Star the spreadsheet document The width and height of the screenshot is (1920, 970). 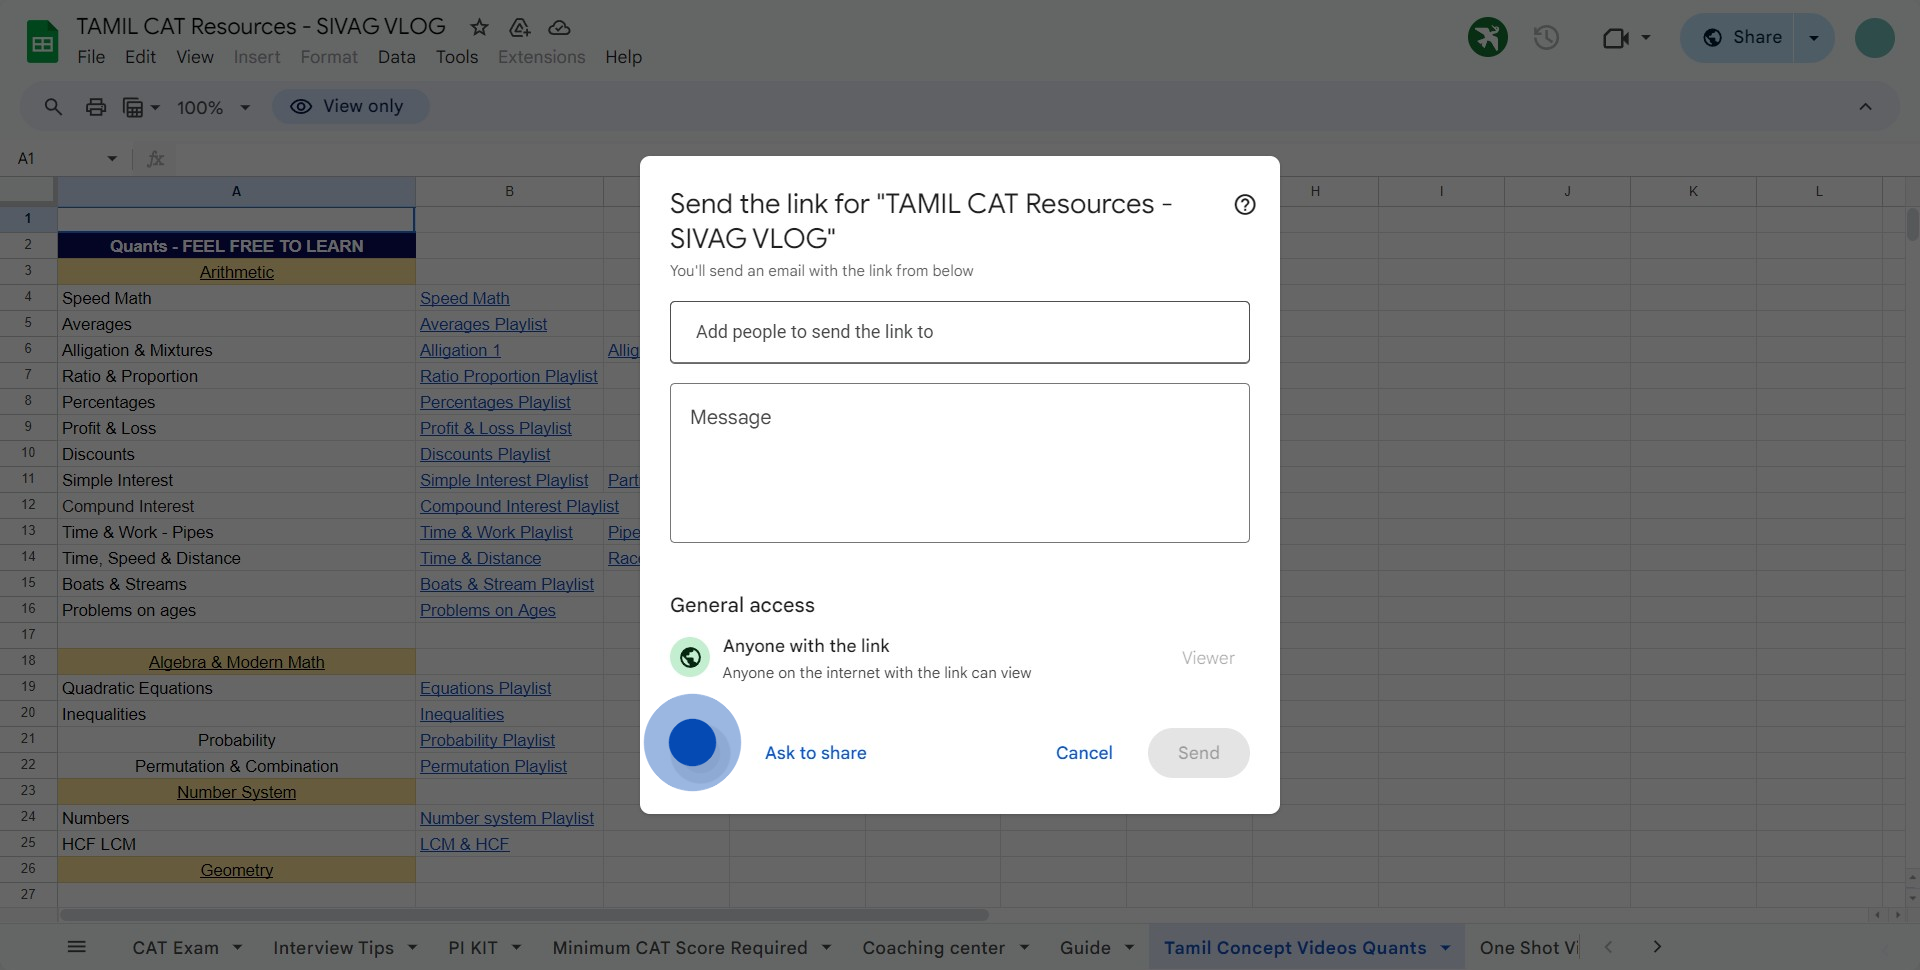point(480,27)
